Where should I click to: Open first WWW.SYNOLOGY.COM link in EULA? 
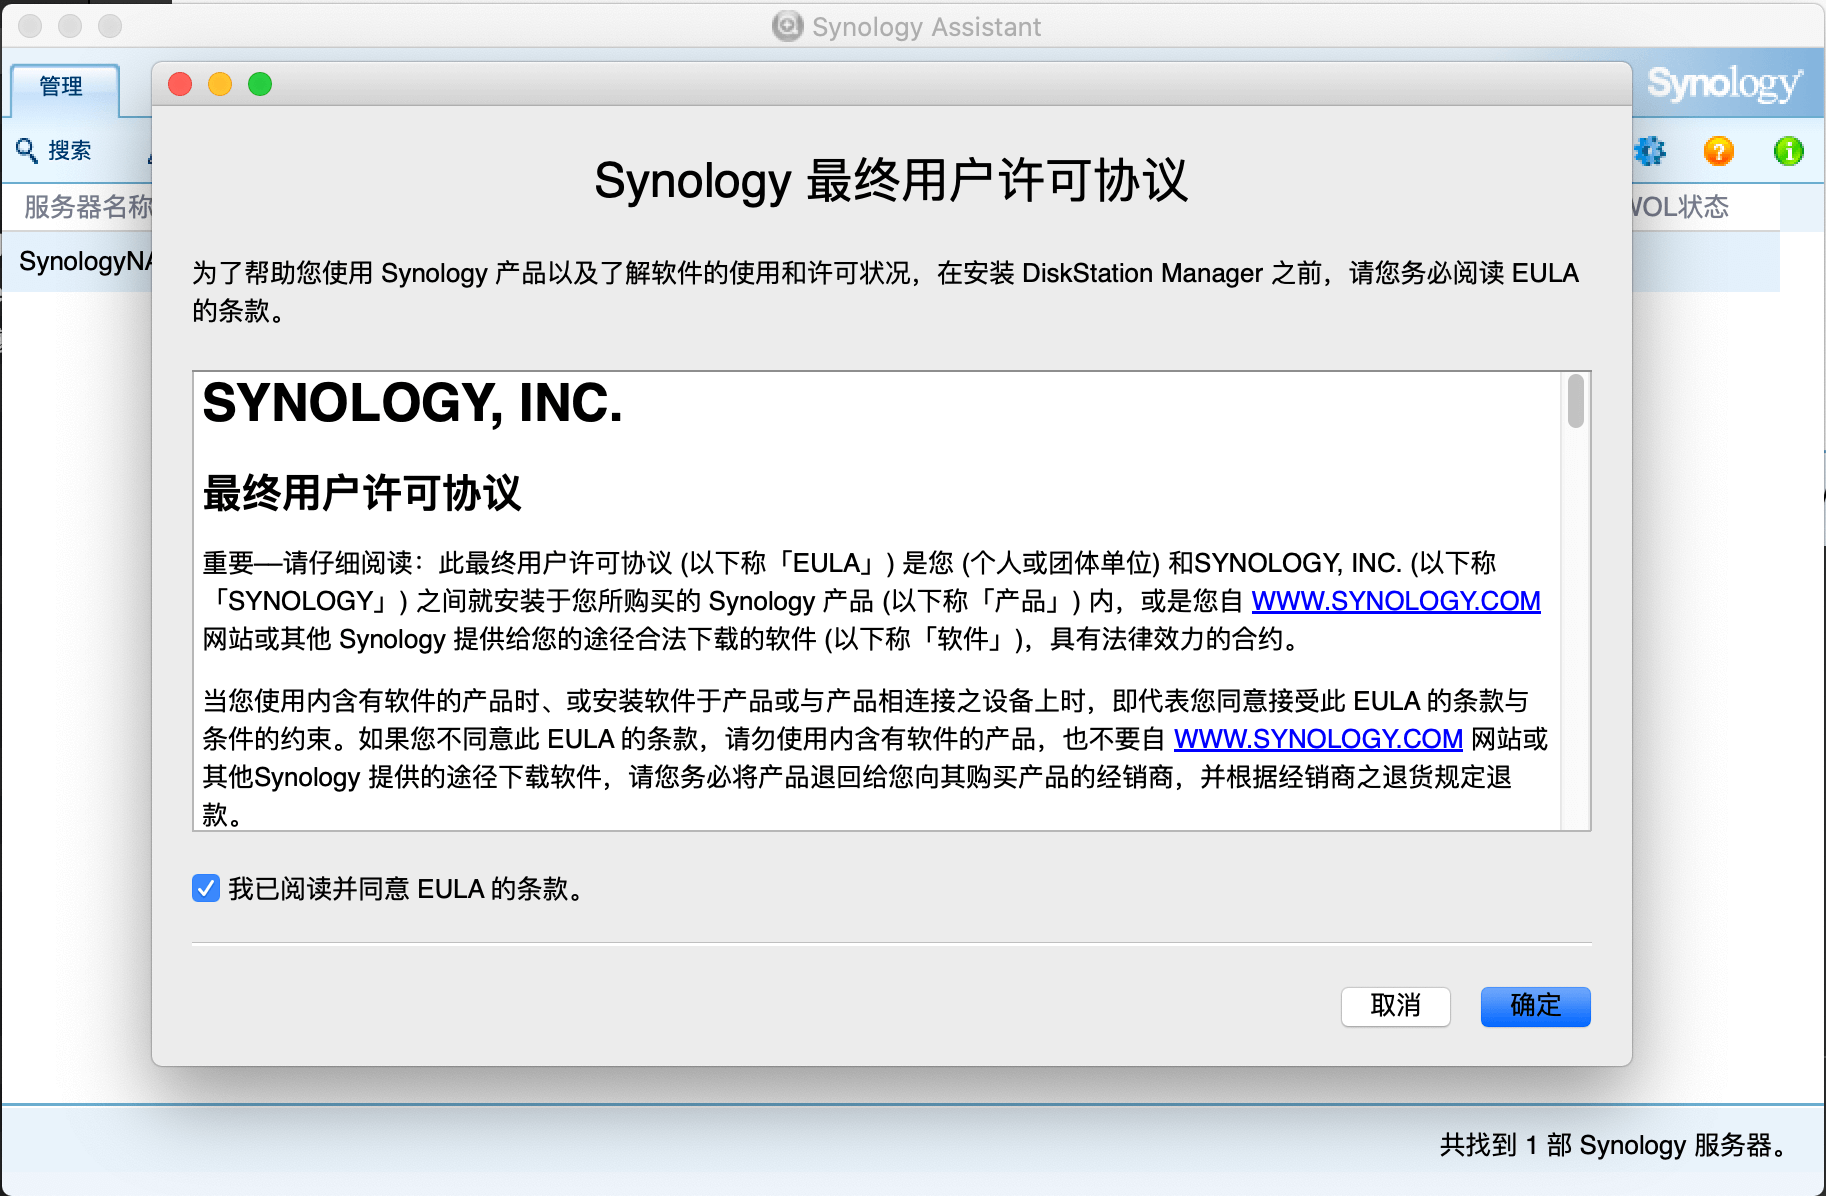click(1396, 601)
